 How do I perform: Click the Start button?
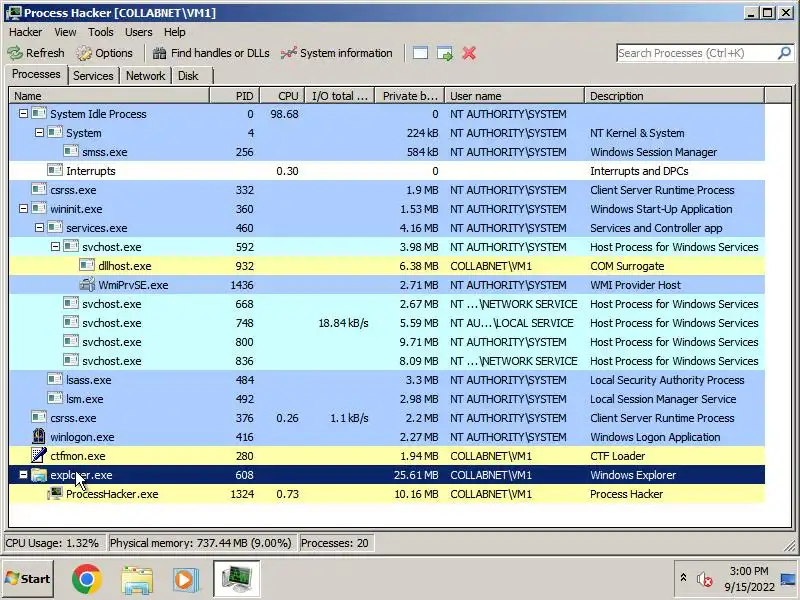tap(28, 579)
